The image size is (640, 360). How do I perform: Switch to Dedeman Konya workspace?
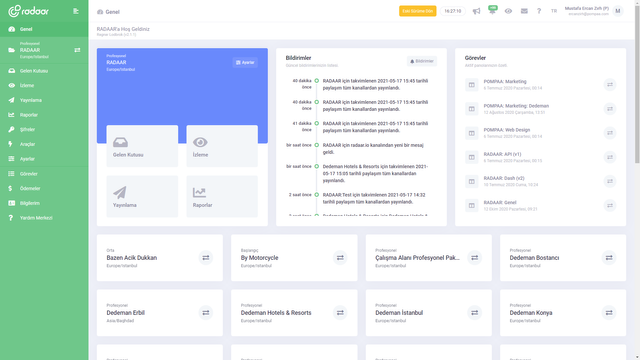pos(609,313)
